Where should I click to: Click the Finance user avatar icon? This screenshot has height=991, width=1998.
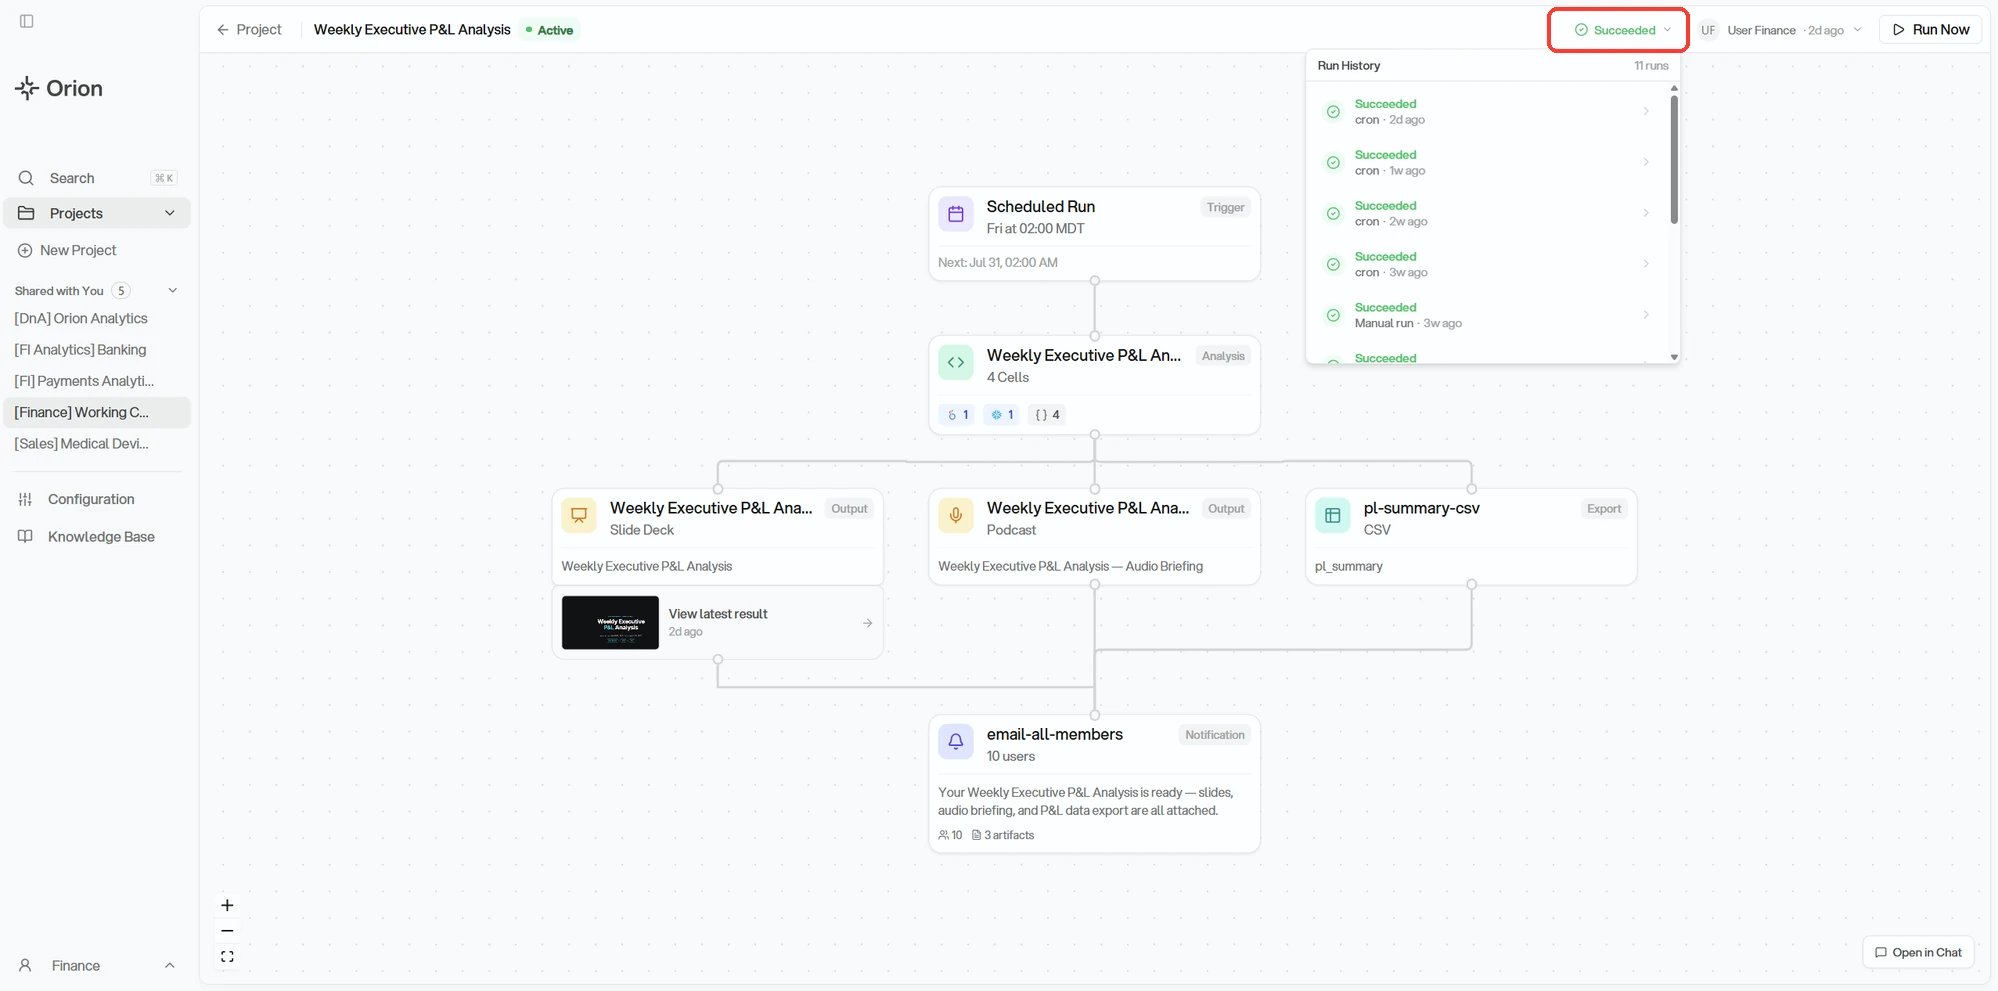tap(26, 966)
